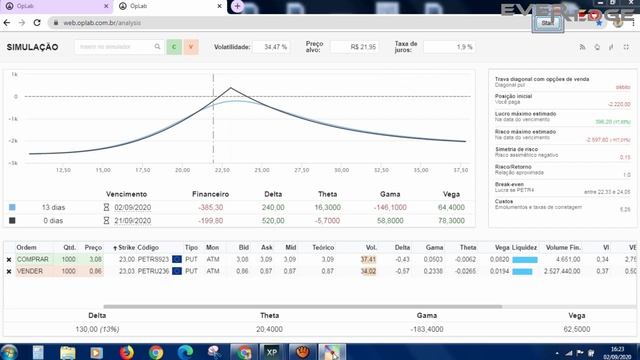This screenshot has height=360, width=640.
Task: Click hourglass icon beside 02/09/2020
Action: (106, 207)
